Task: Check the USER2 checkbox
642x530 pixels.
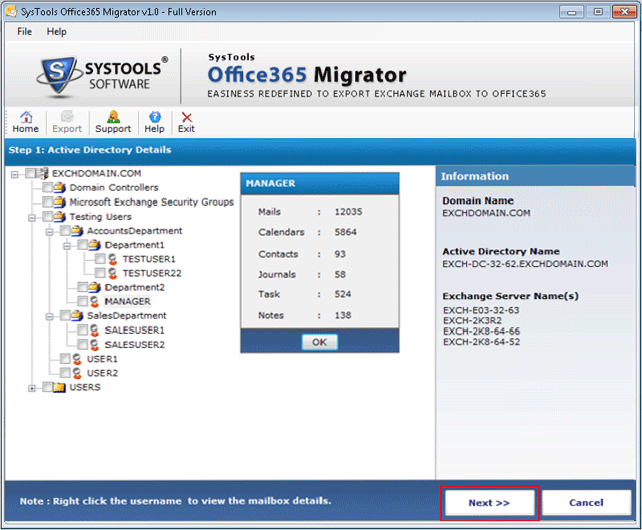Action: [x=65, y=373]
